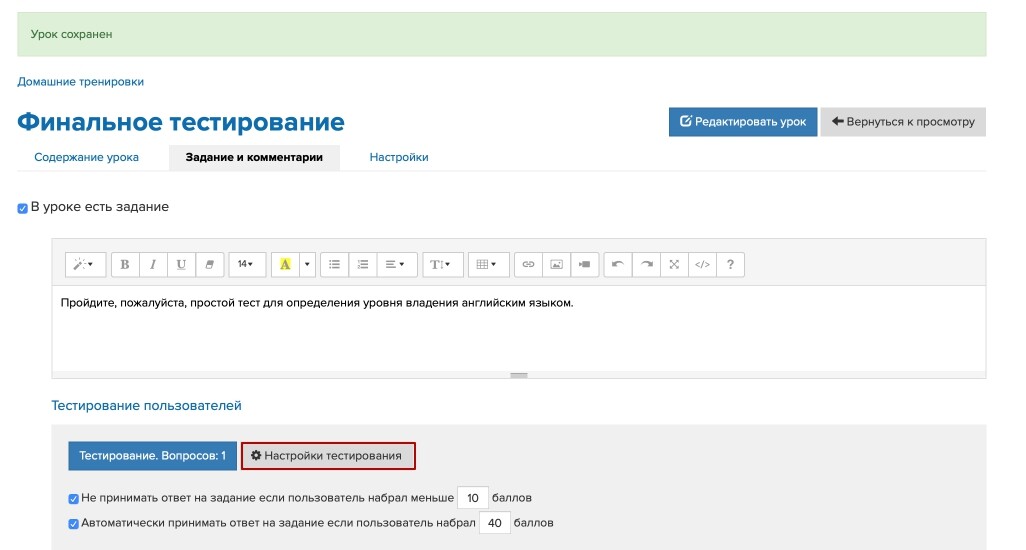Click the auto-accept score field with 40
The width and height of the screenshot is (1026, 550).
coord(495,523)
